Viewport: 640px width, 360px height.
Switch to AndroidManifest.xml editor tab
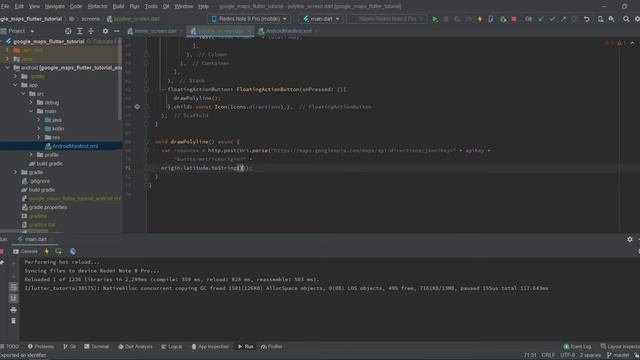tap(286, 31)
